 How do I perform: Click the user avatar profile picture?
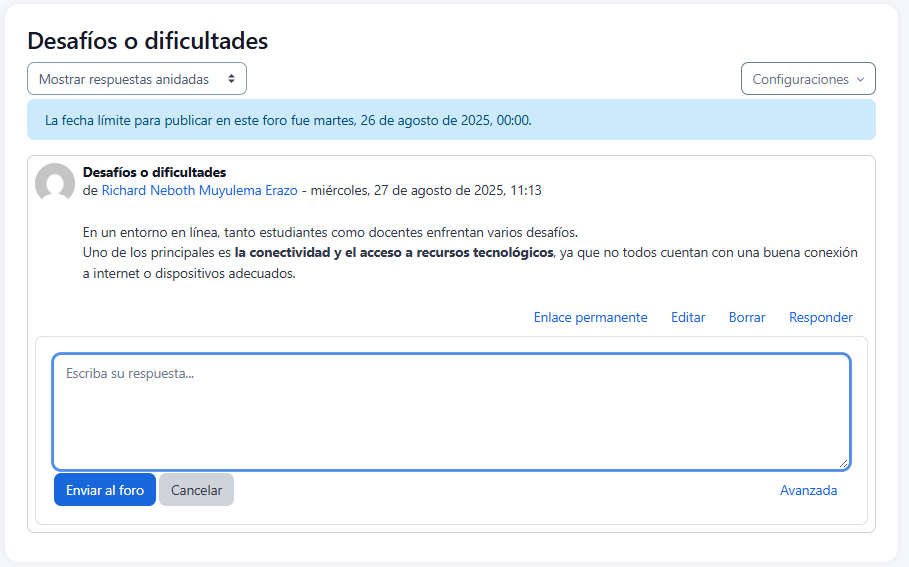tap(55, 183)
